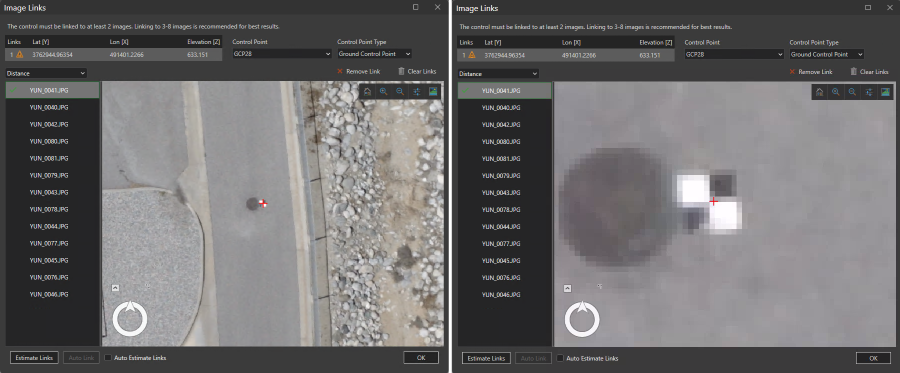Select YUN_0041.JPG in pixelated close-up window list
The image size is (900, 373).
tap(505, 91)
